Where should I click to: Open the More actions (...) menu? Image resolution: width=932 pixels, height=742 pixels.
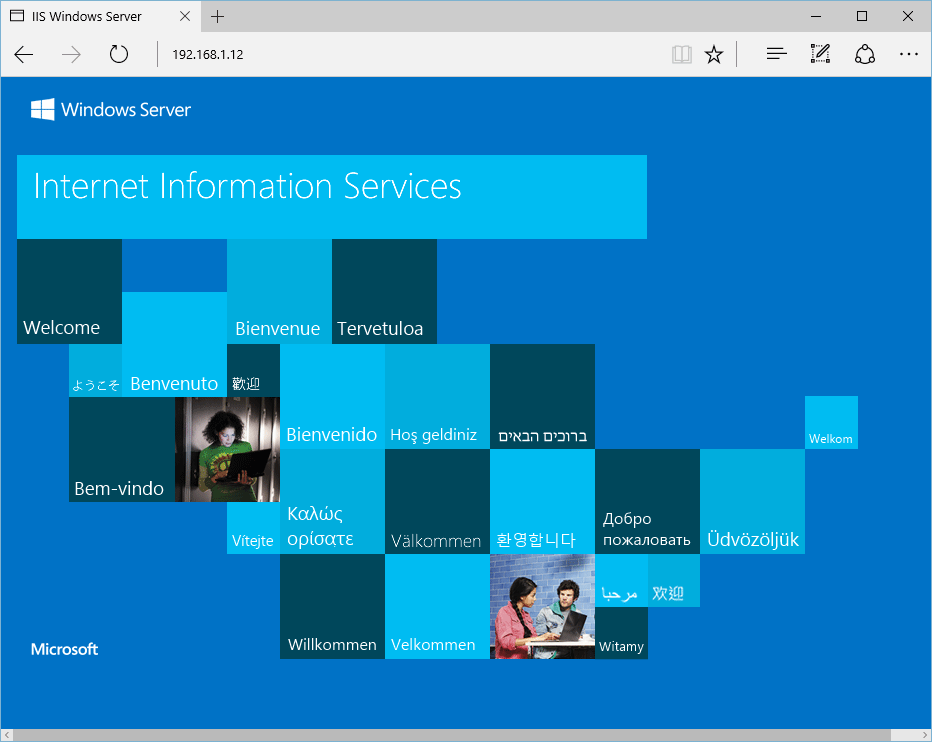pyautogui.click(x=908, y=54)
